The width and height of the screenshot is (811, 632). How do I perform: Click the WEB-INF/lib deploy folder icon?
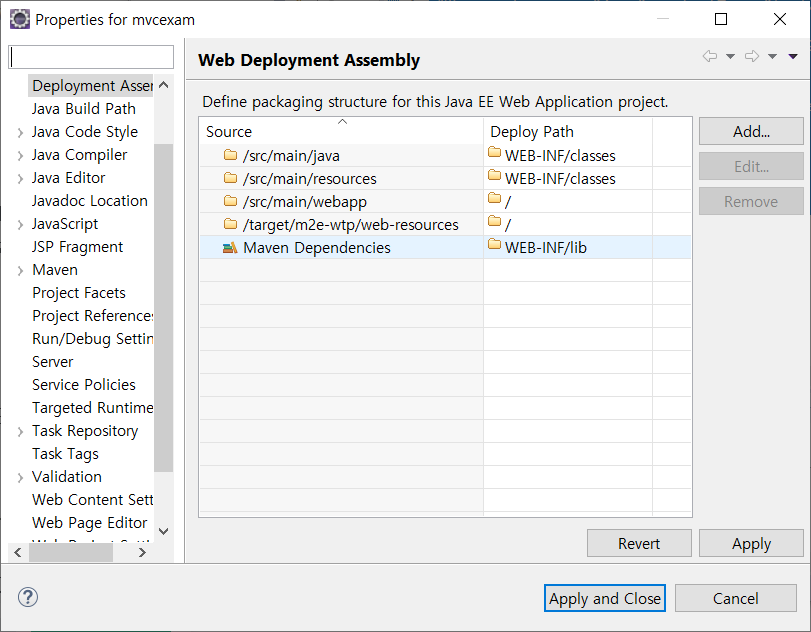click(494, 246)
